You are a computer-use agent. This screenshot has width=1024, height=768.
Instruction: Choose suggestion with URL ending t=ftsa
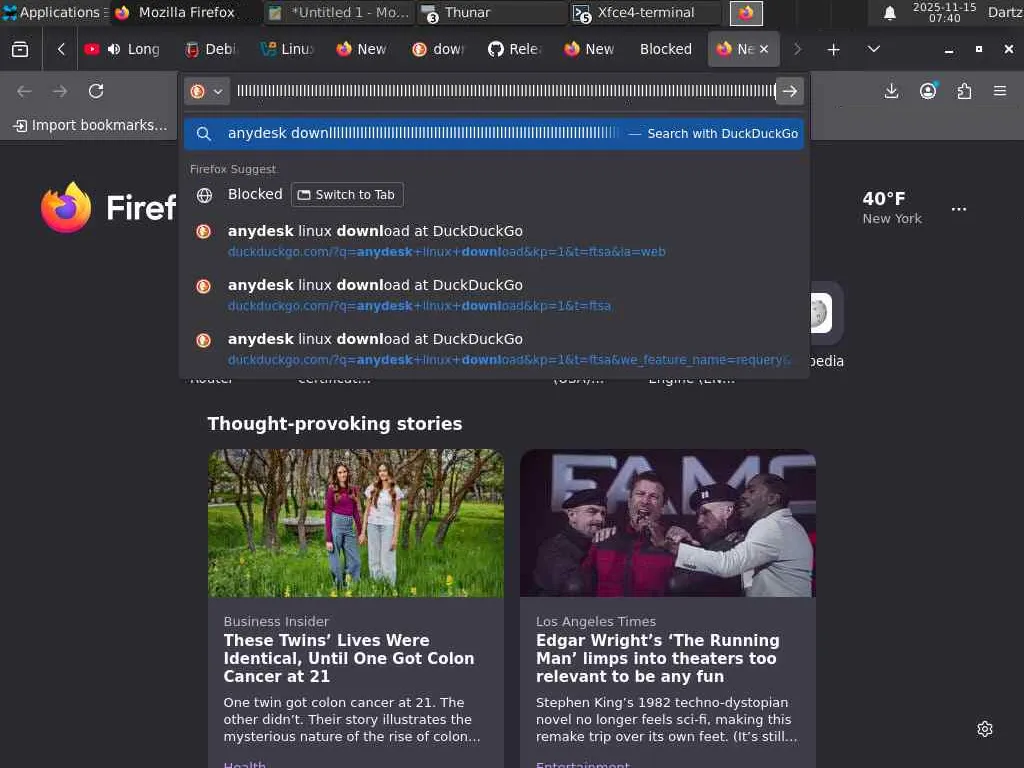pos(494,295)
